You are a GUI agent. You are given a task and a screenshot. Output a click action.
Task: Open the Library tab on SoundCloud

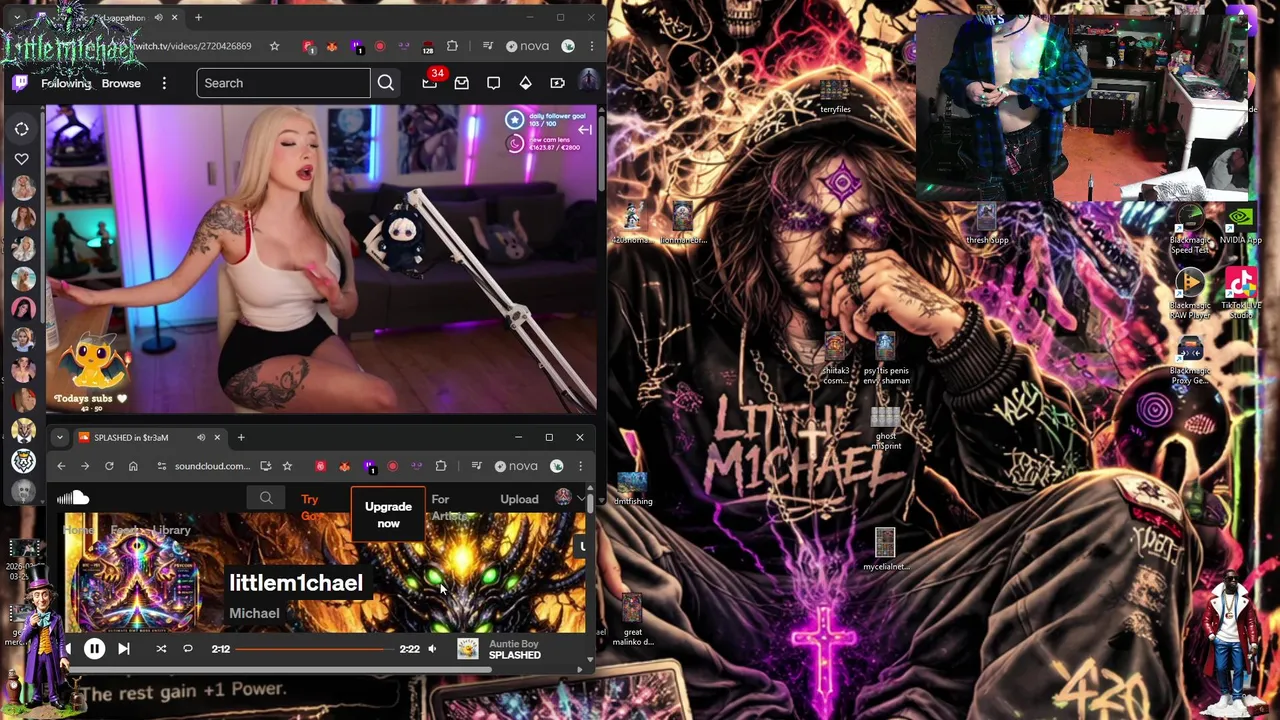171,531
